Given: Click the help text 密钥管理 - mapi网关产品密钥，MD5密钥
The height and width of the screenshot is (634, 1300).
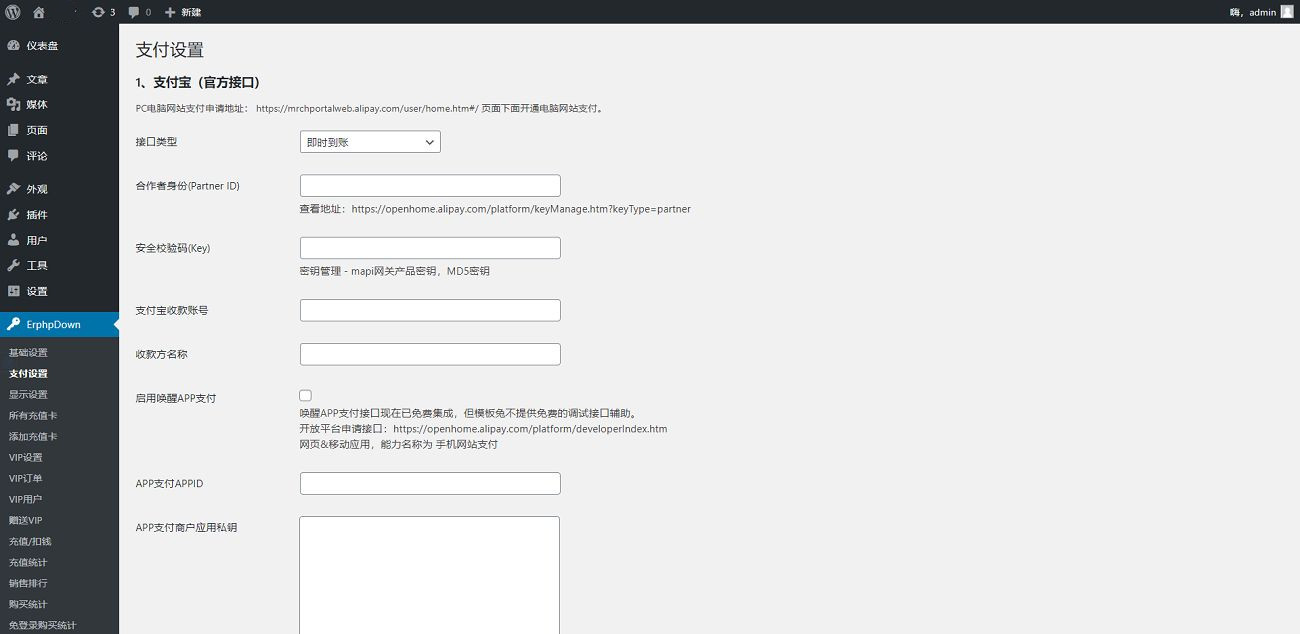Looking at the screenshot, I should pos(395,271).
